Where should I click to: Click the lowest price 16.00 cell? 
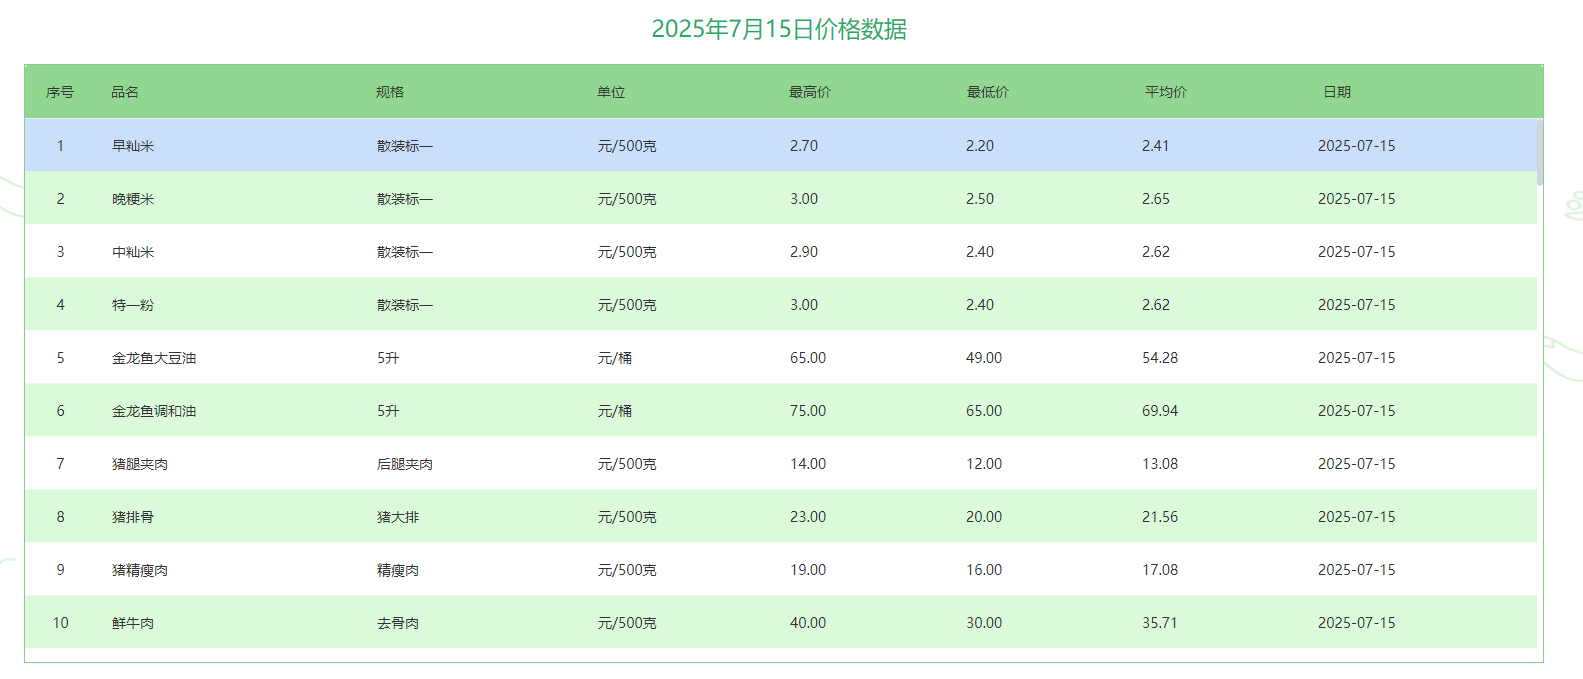984,570
